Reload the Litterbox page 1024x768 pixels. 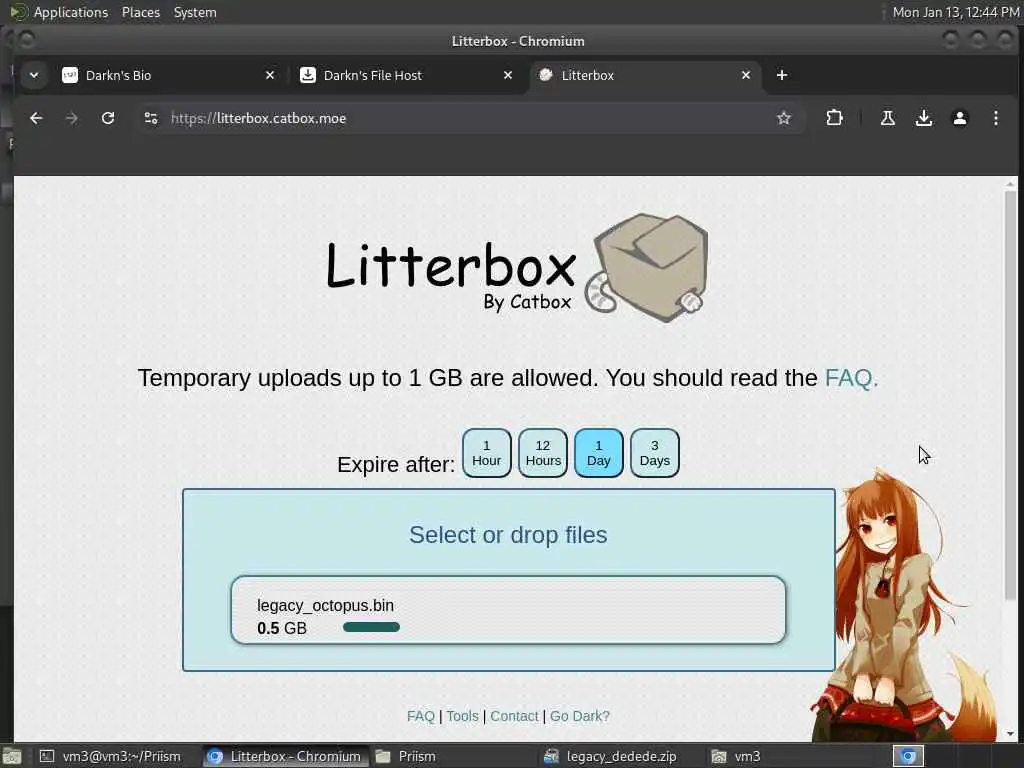point(108,118)
